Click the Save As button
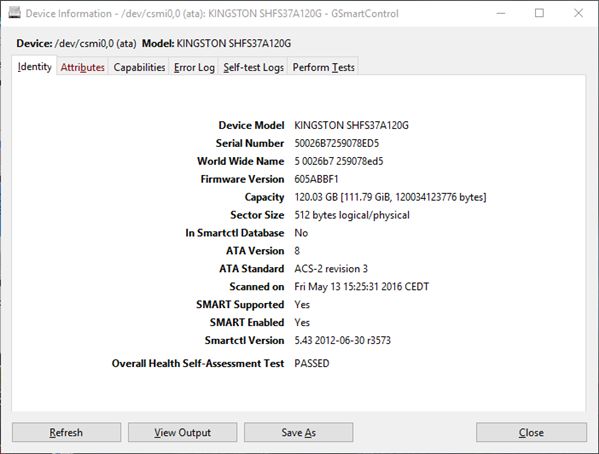 [x=298, y=432]
